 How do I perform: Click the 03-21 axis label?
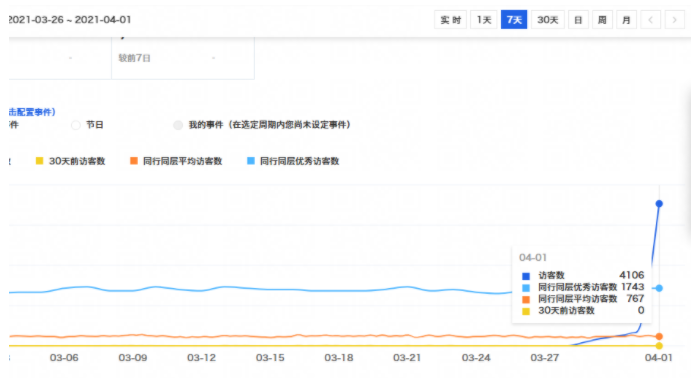click(407, 358)
